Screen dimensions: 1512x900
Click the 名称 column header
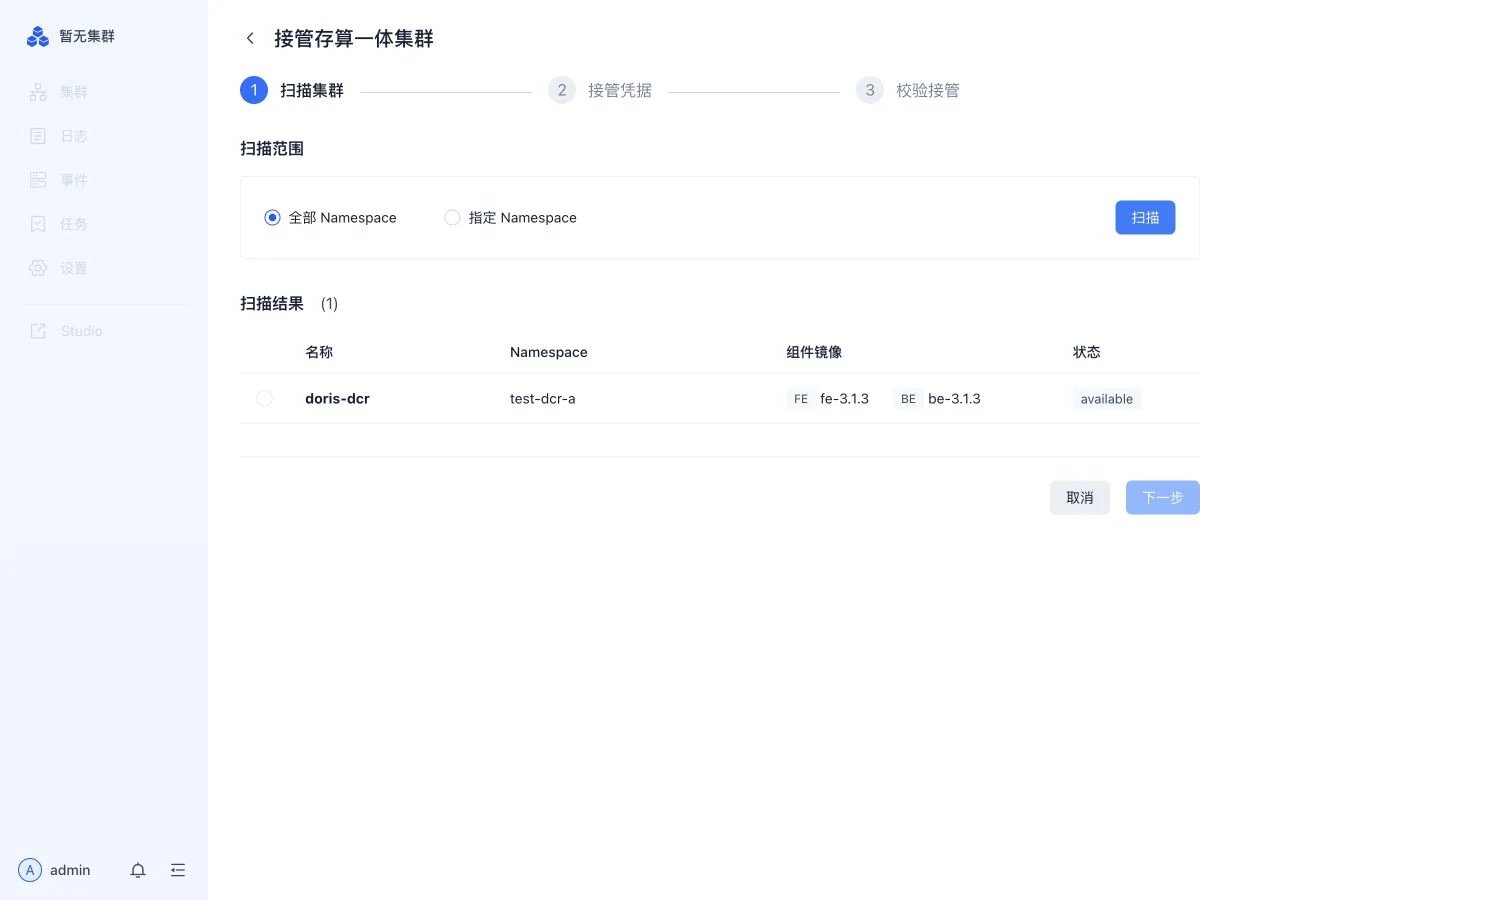coord(319,352)
